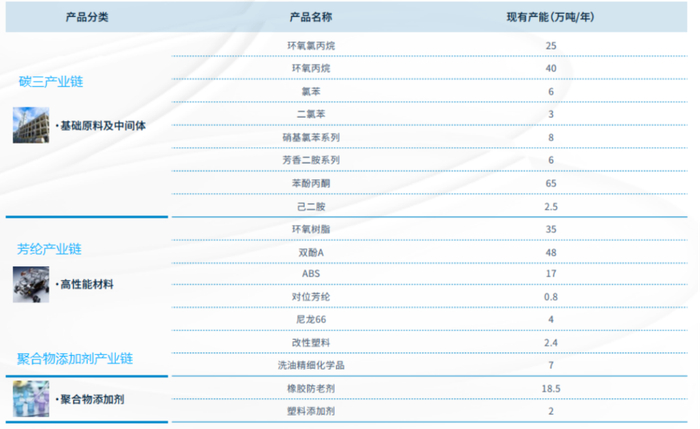Click capacity value 7 for 洗油精细化学品
This screenshot has width=700, height=429.
(x=551, y=365)
